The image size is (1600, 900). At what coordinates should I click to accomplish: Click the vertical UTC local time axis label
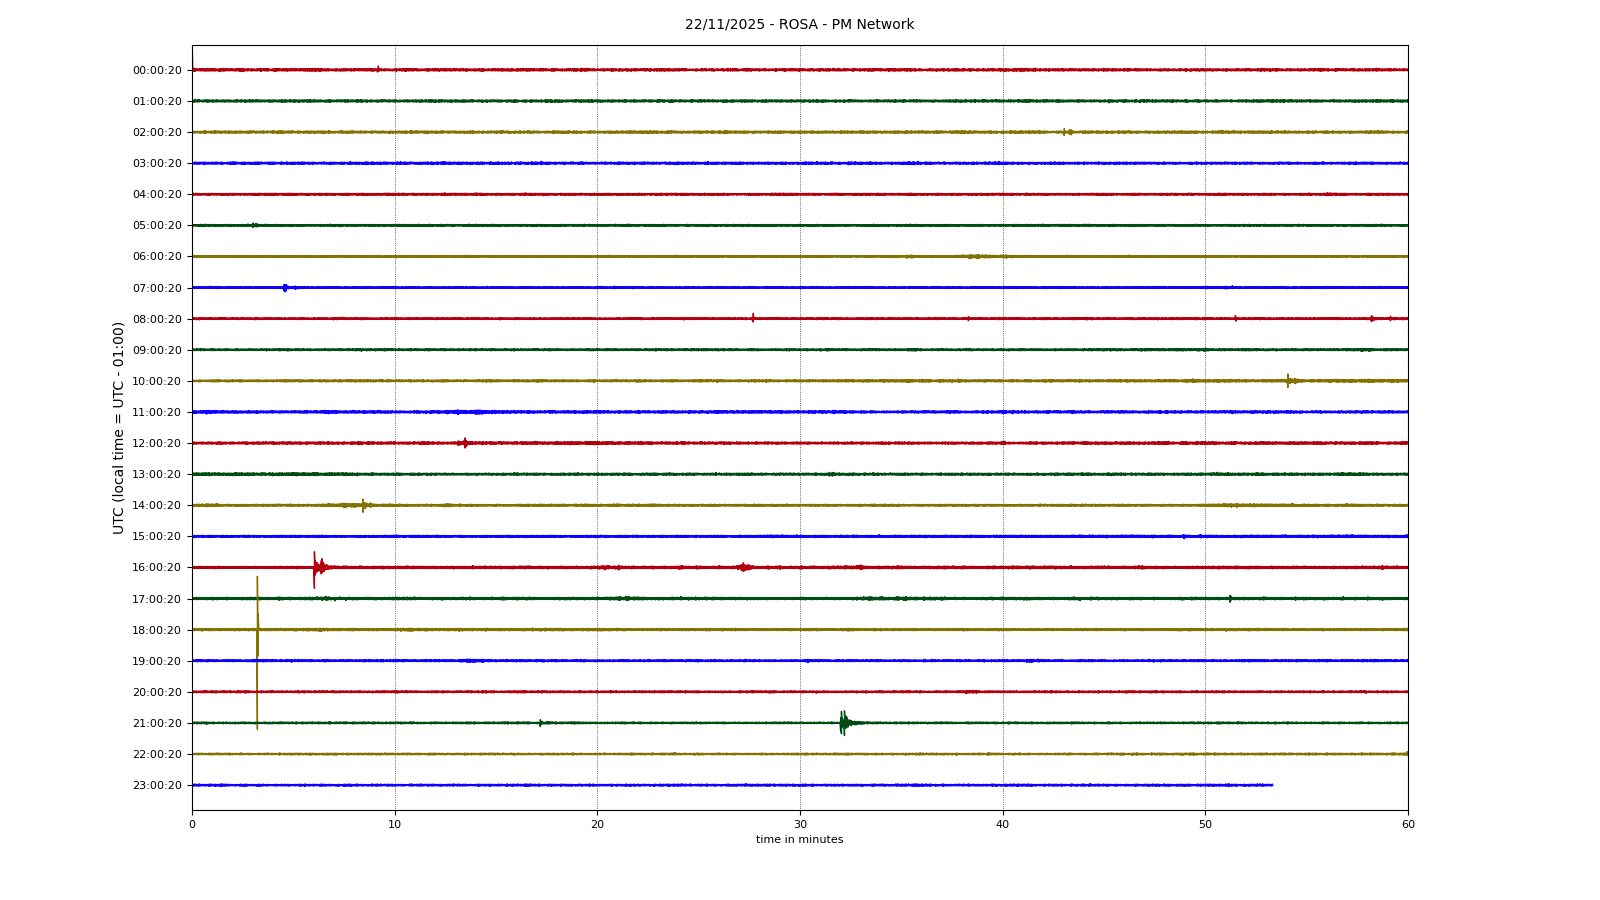pos(119,427)
